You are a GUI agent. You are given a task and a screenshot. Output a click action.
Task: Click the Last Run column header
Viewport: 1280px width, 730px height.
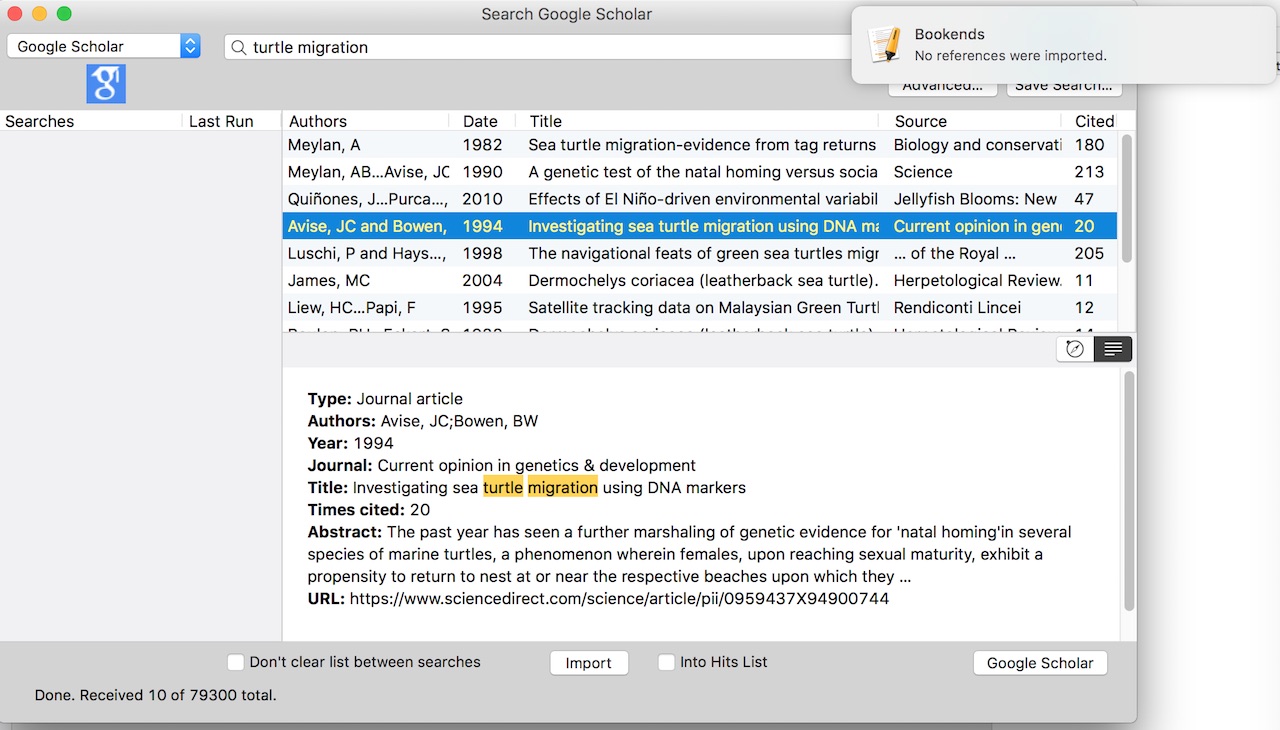tap(232, 121)
